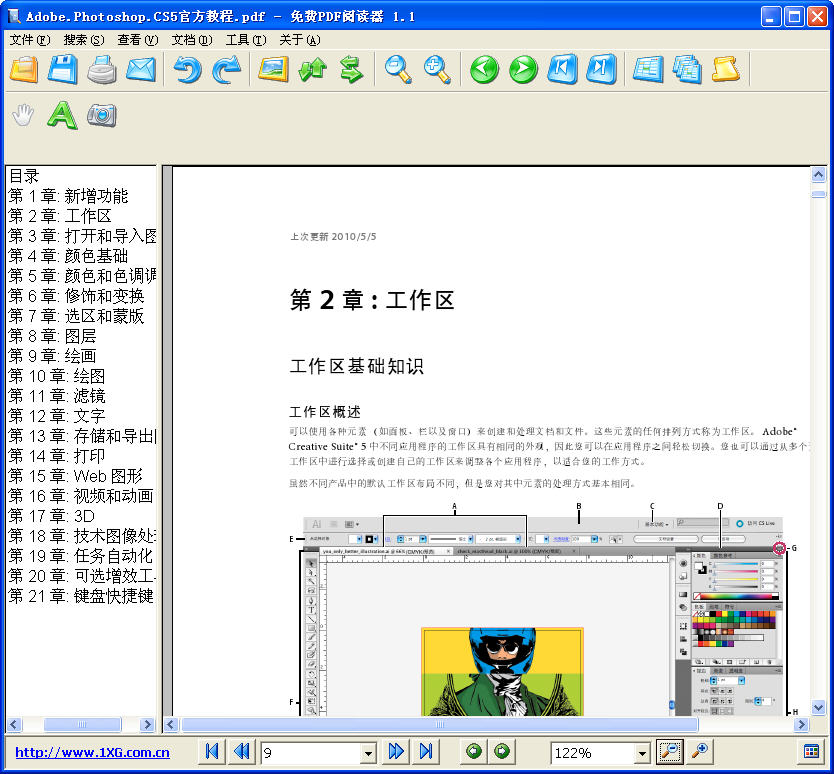Go to 第 17 章: 3D bookmark

click(52, 516)
